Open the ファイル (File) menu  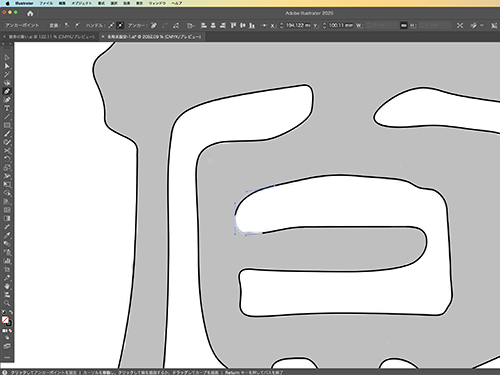46,3
